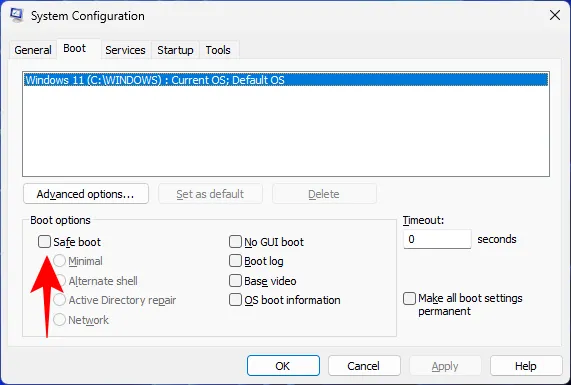
Task: Switch to the General tab
Action: [x=33, y=50]
